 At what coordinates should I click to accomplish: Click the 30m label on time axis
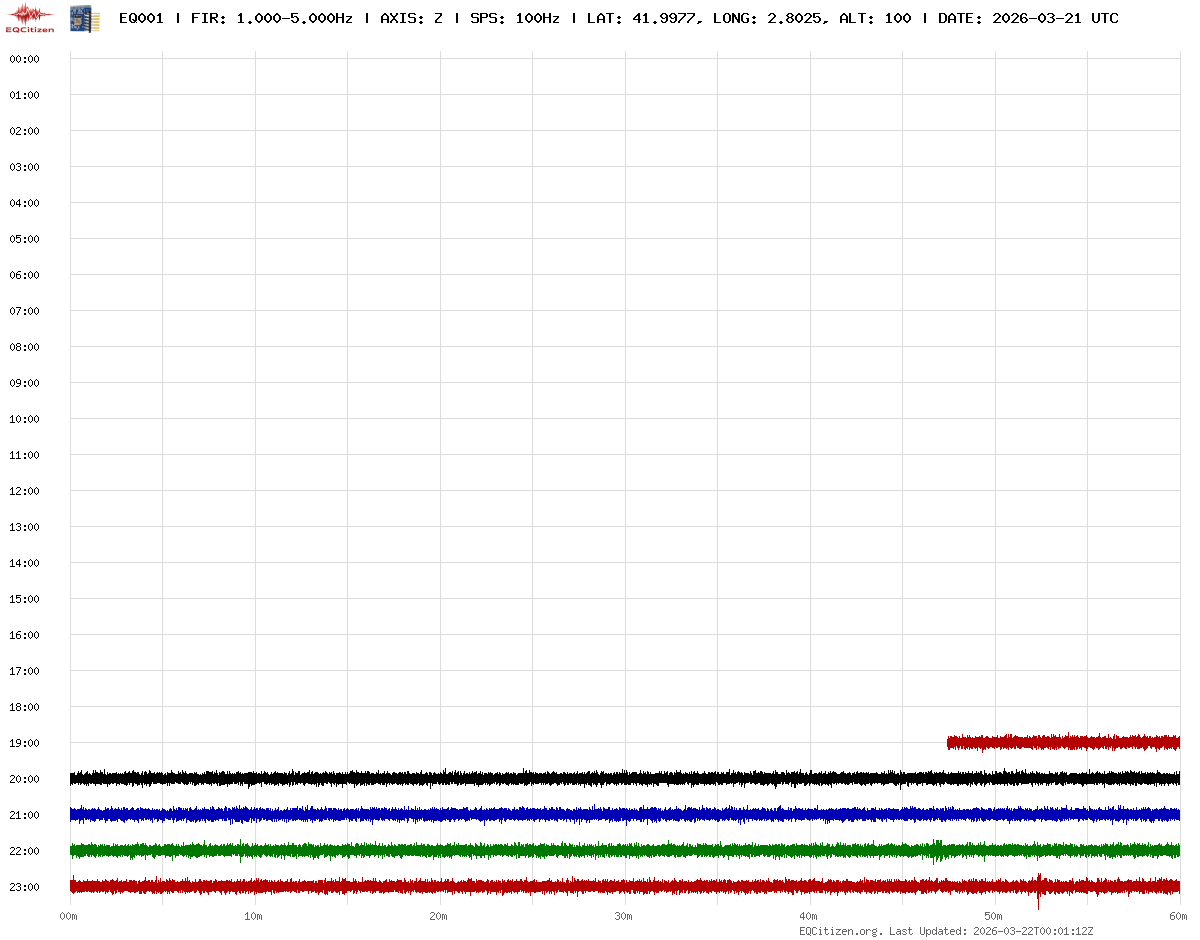(x=624, y=916)
